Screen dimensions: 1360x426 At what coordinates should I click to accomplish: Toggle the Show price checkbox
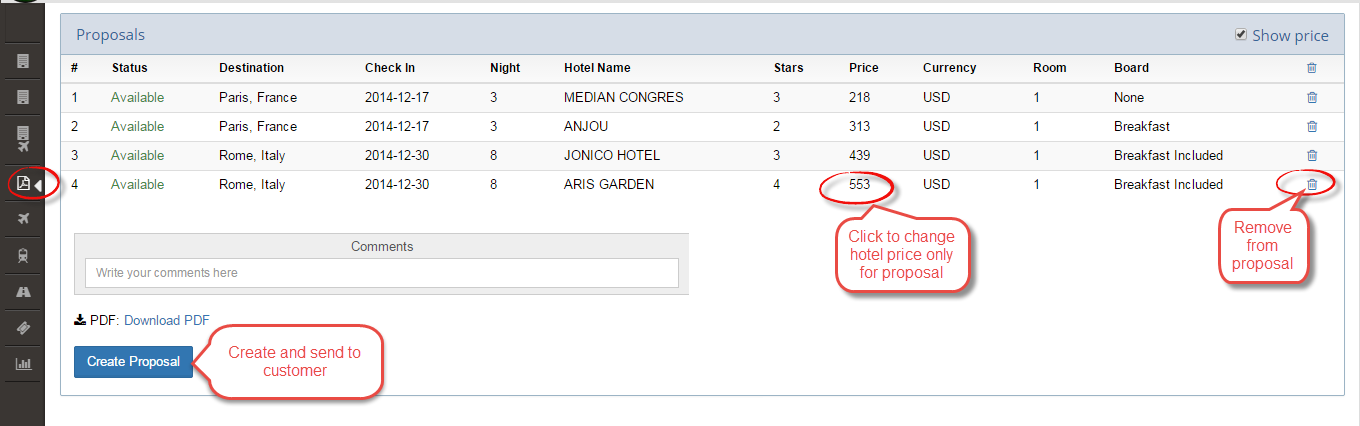click(1241, 34)
